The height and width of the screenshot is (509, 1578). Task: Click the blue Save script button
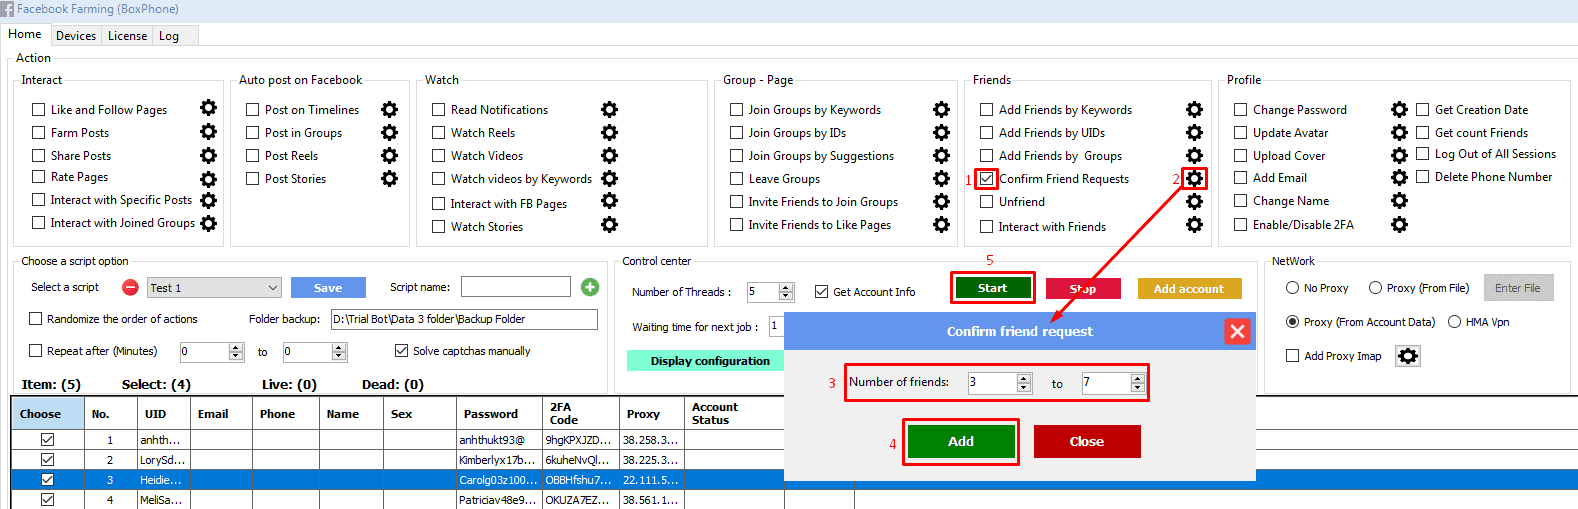328,288
